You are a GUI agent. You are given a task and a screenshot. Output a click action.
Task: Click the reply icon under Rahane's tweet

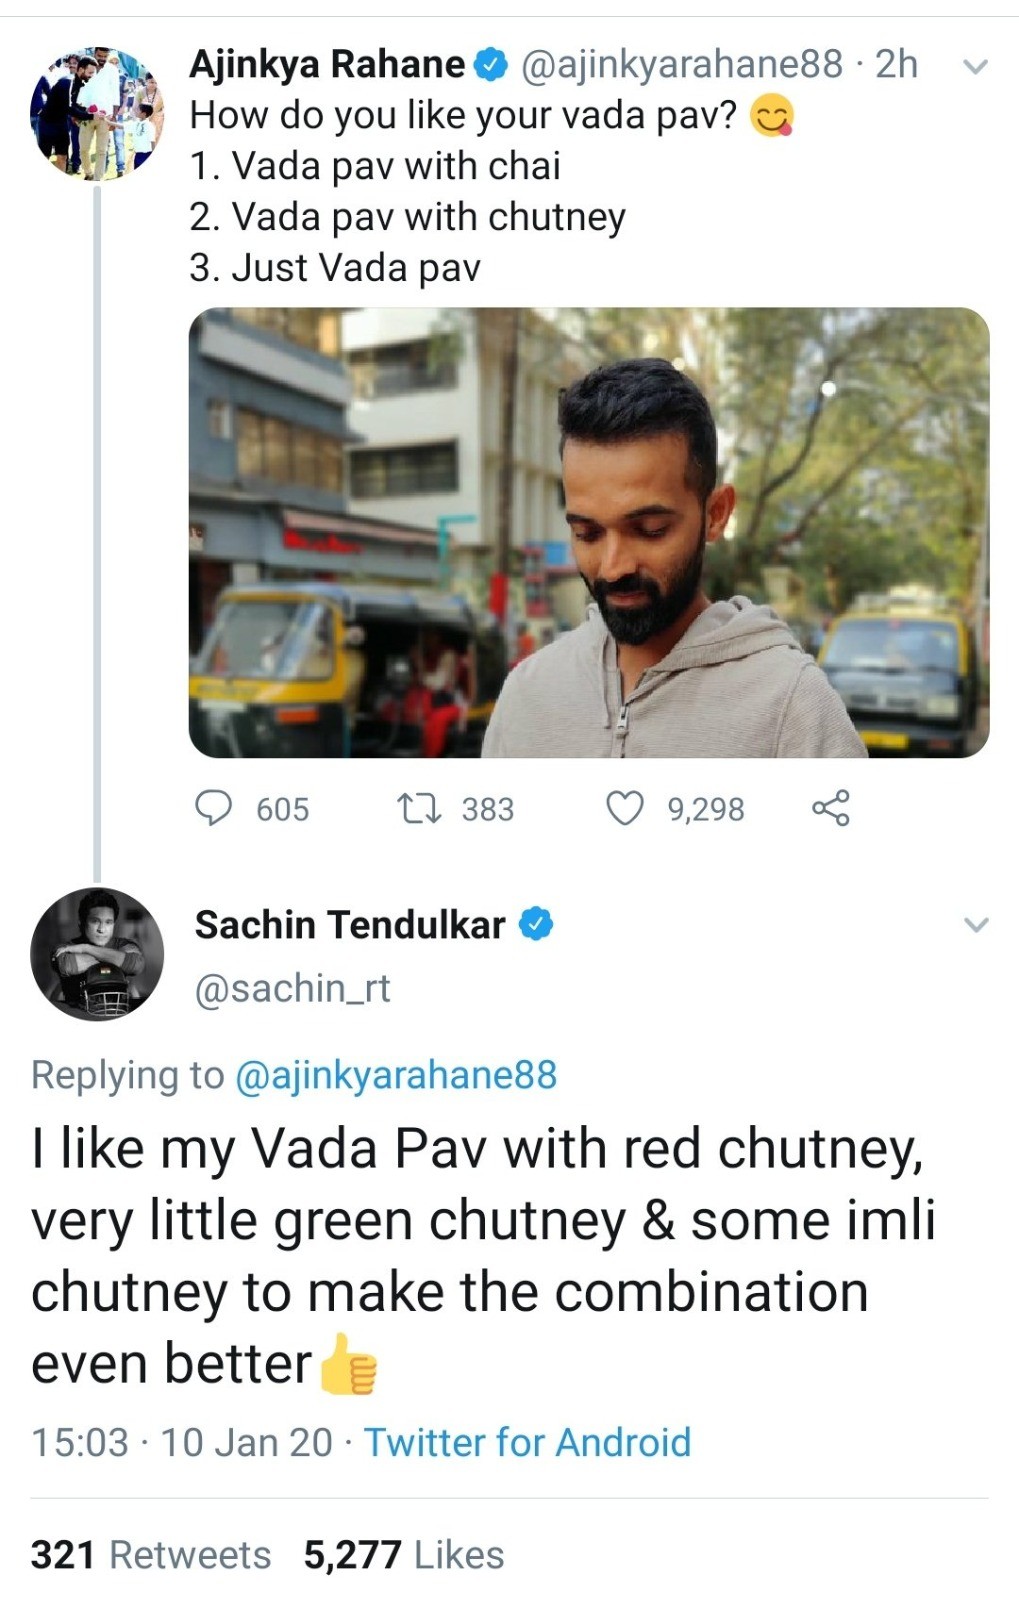[213, 808]
